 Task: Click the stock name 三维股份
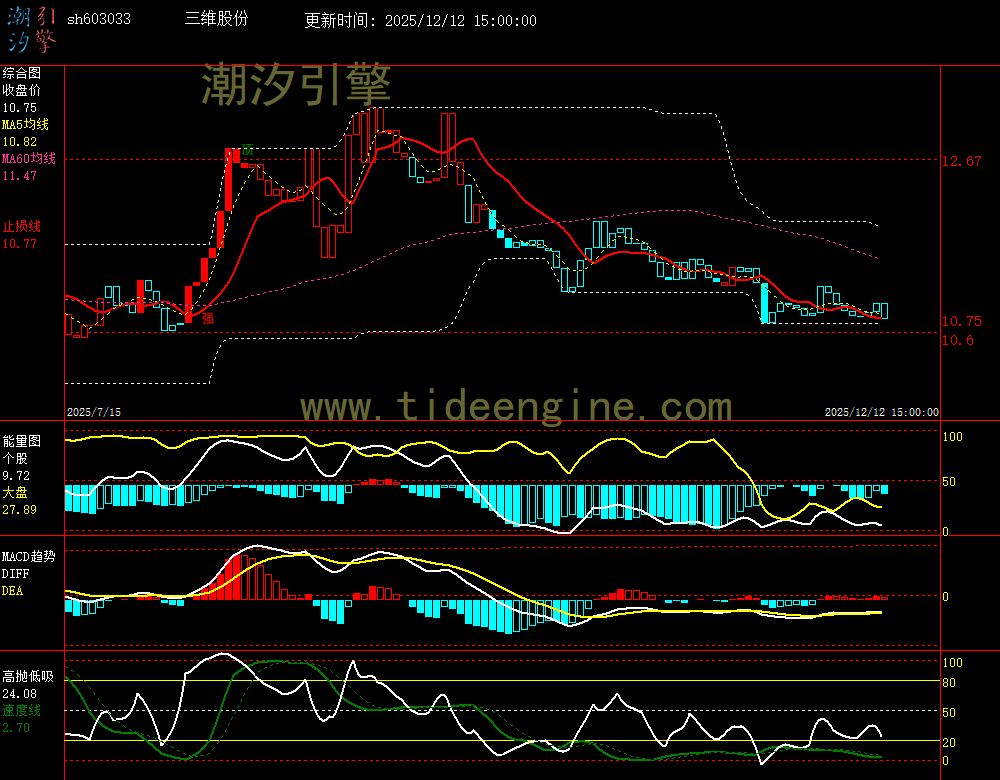(217, 20)
